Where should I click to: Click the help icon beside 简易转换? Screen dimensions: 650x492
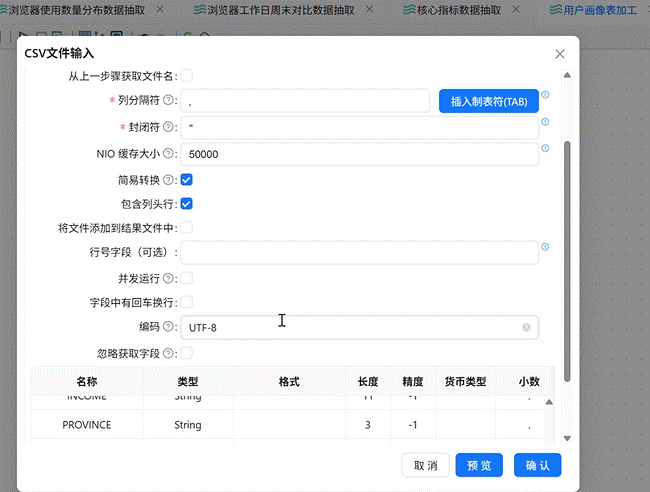168,180
